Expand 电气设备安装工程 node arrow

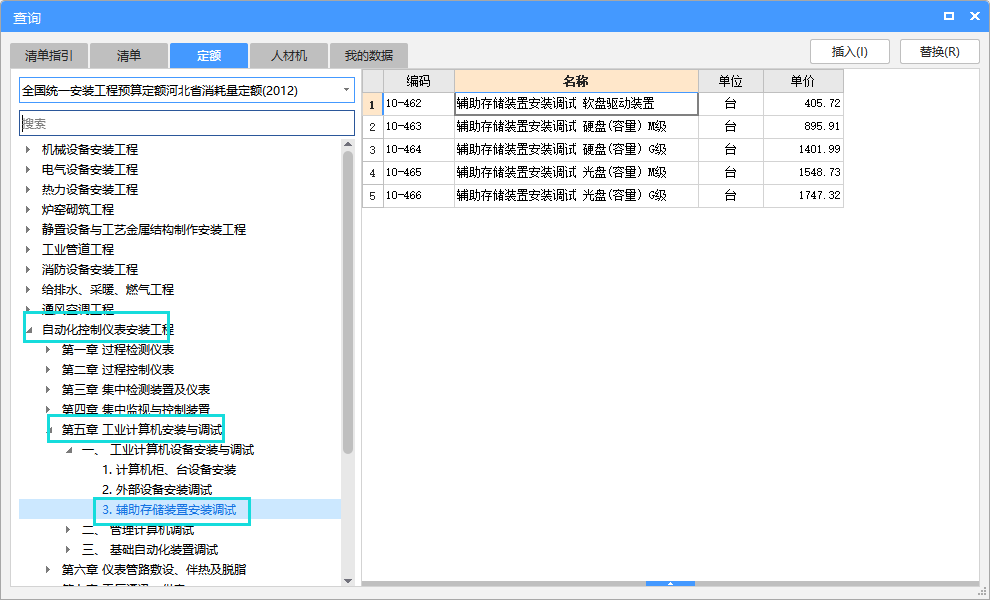[x=28, y=169]
